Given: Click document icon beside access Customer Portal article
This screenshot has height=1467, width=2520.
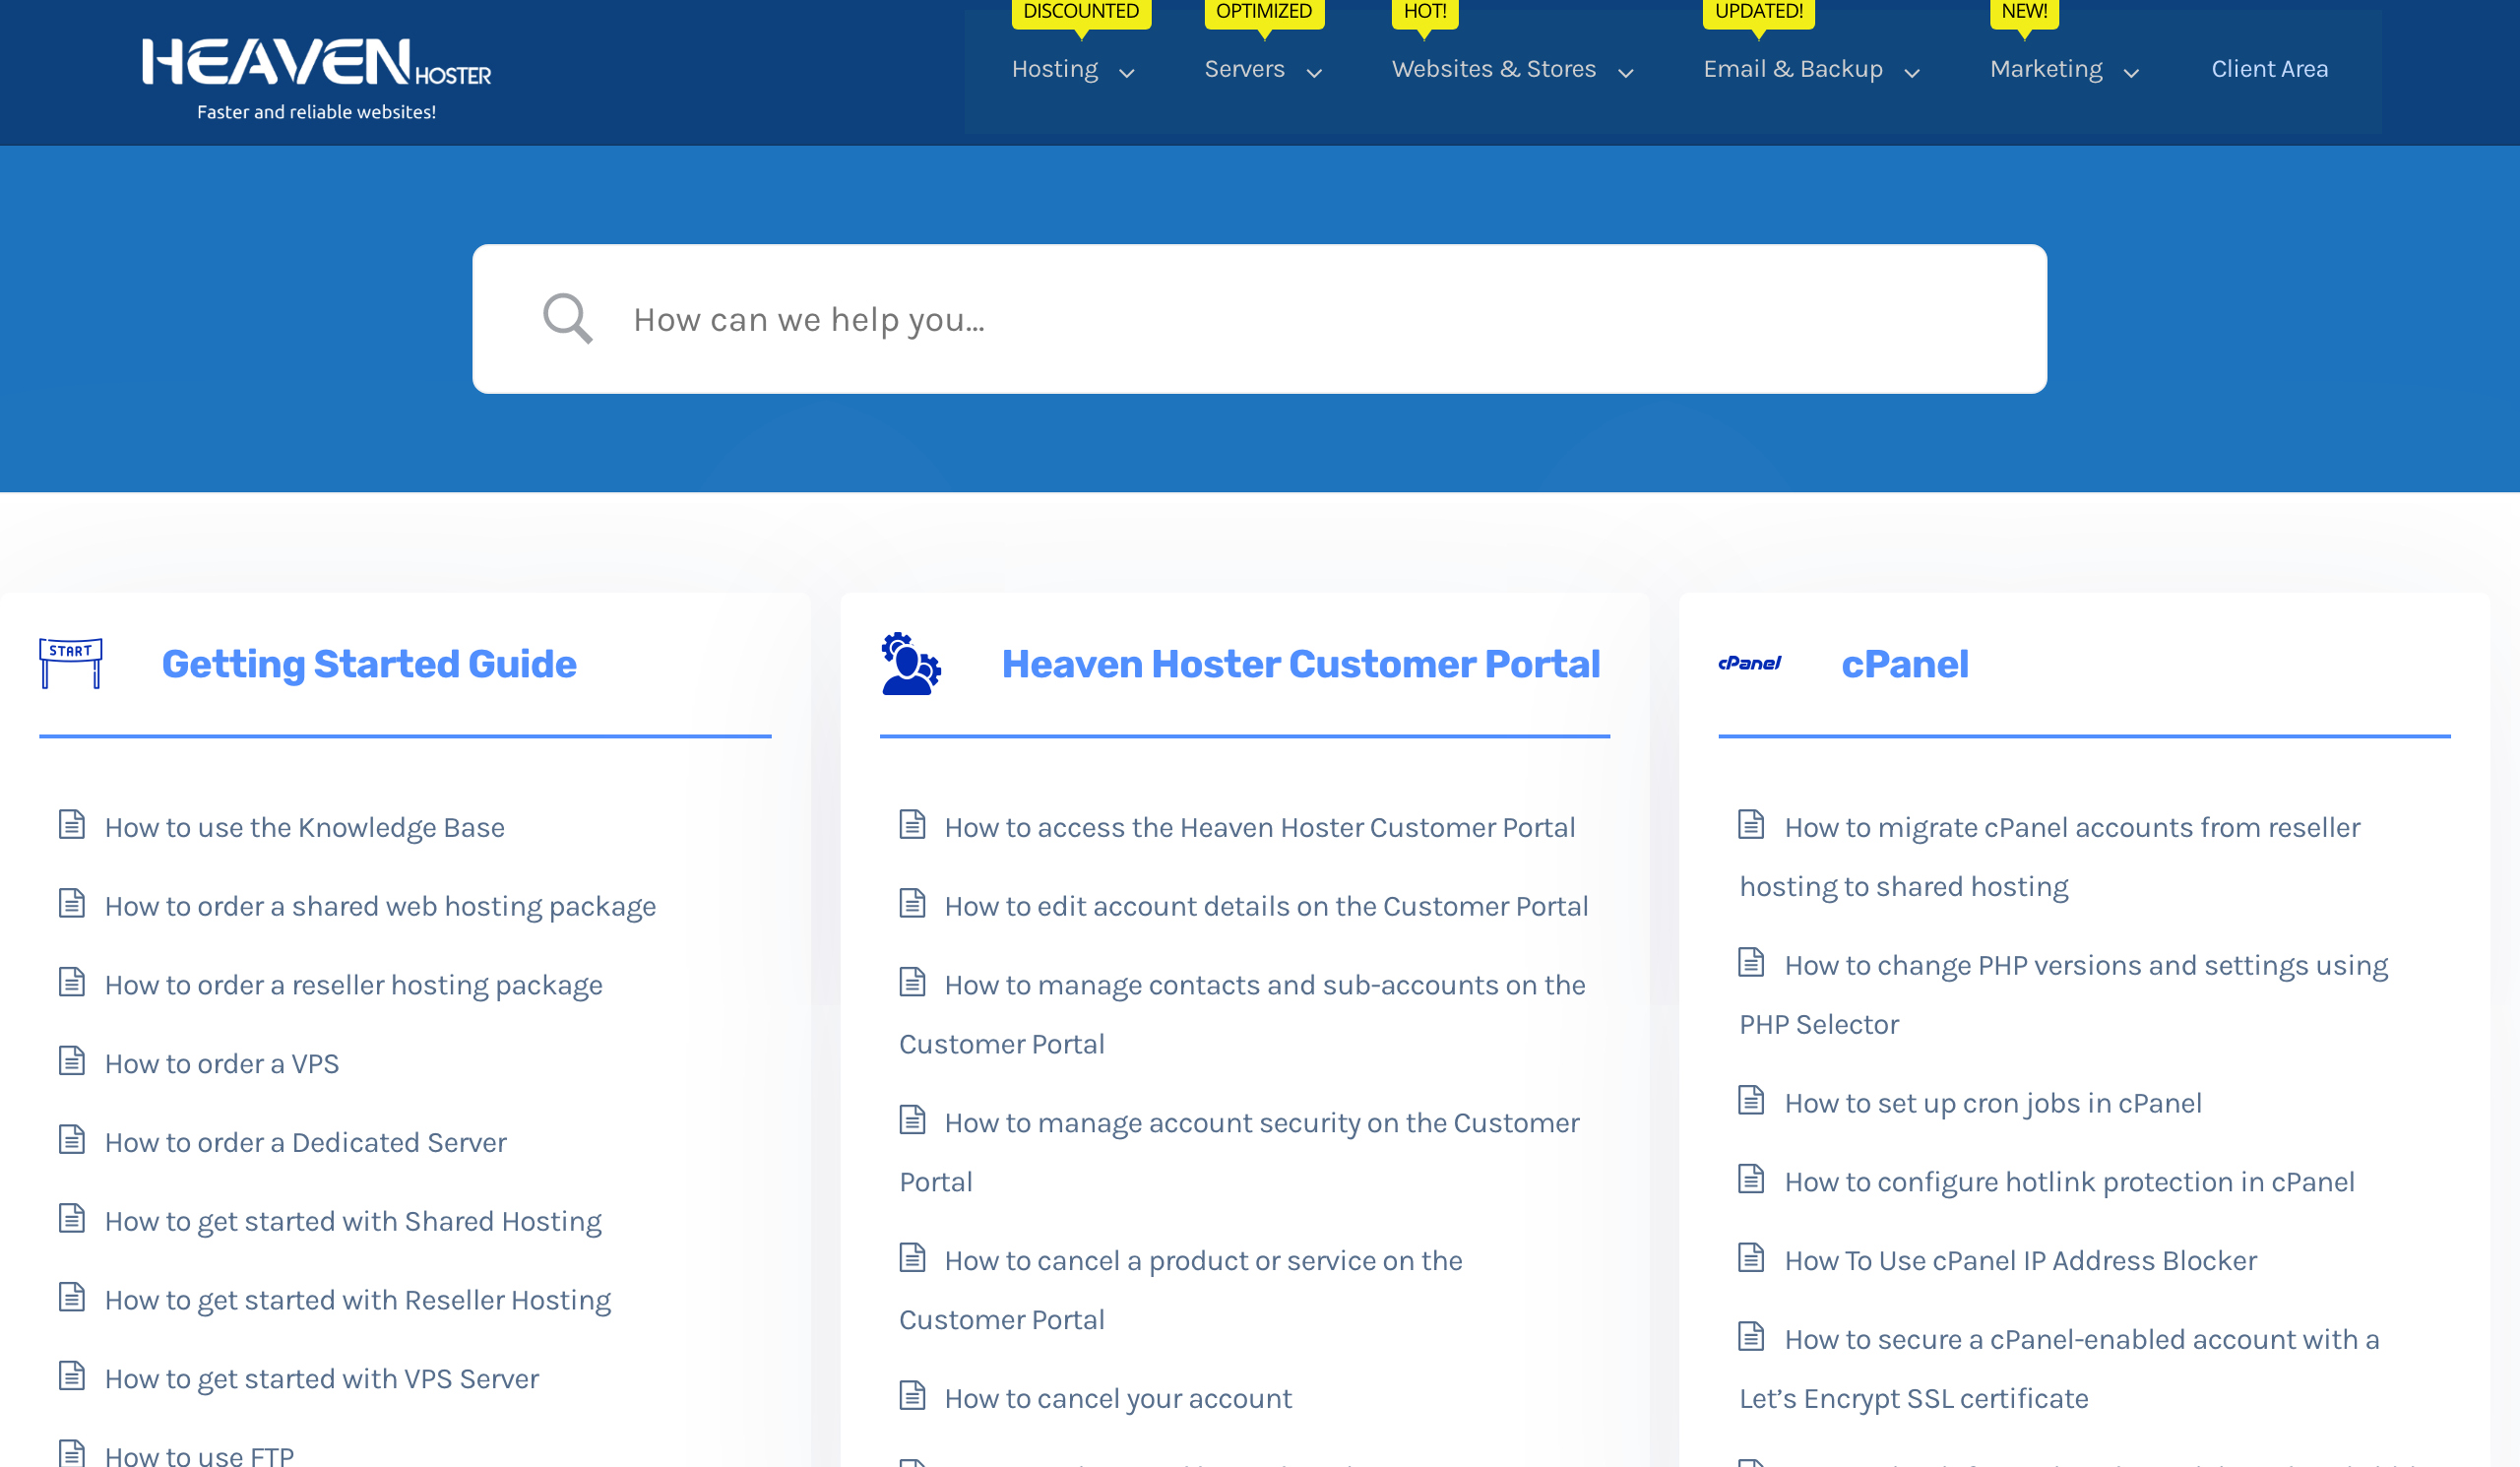Looking at the screenshot, I should tap(912, 824).
